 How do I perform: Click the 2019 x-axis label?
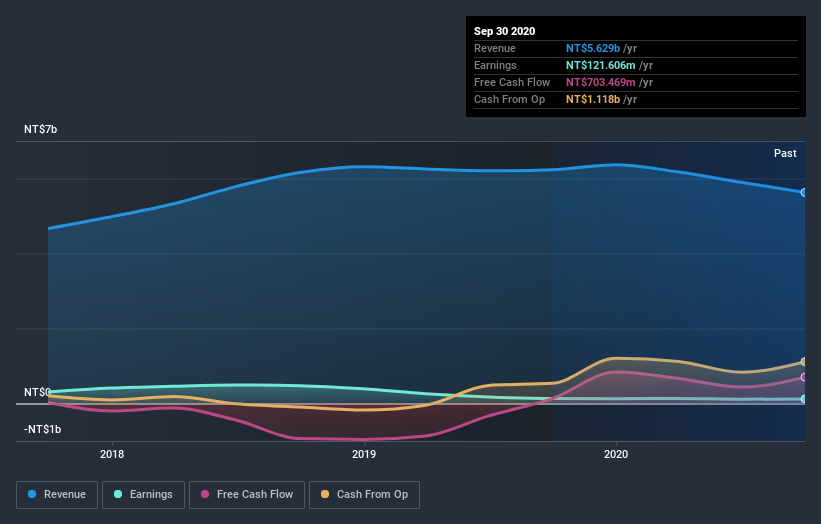(364, 454)
